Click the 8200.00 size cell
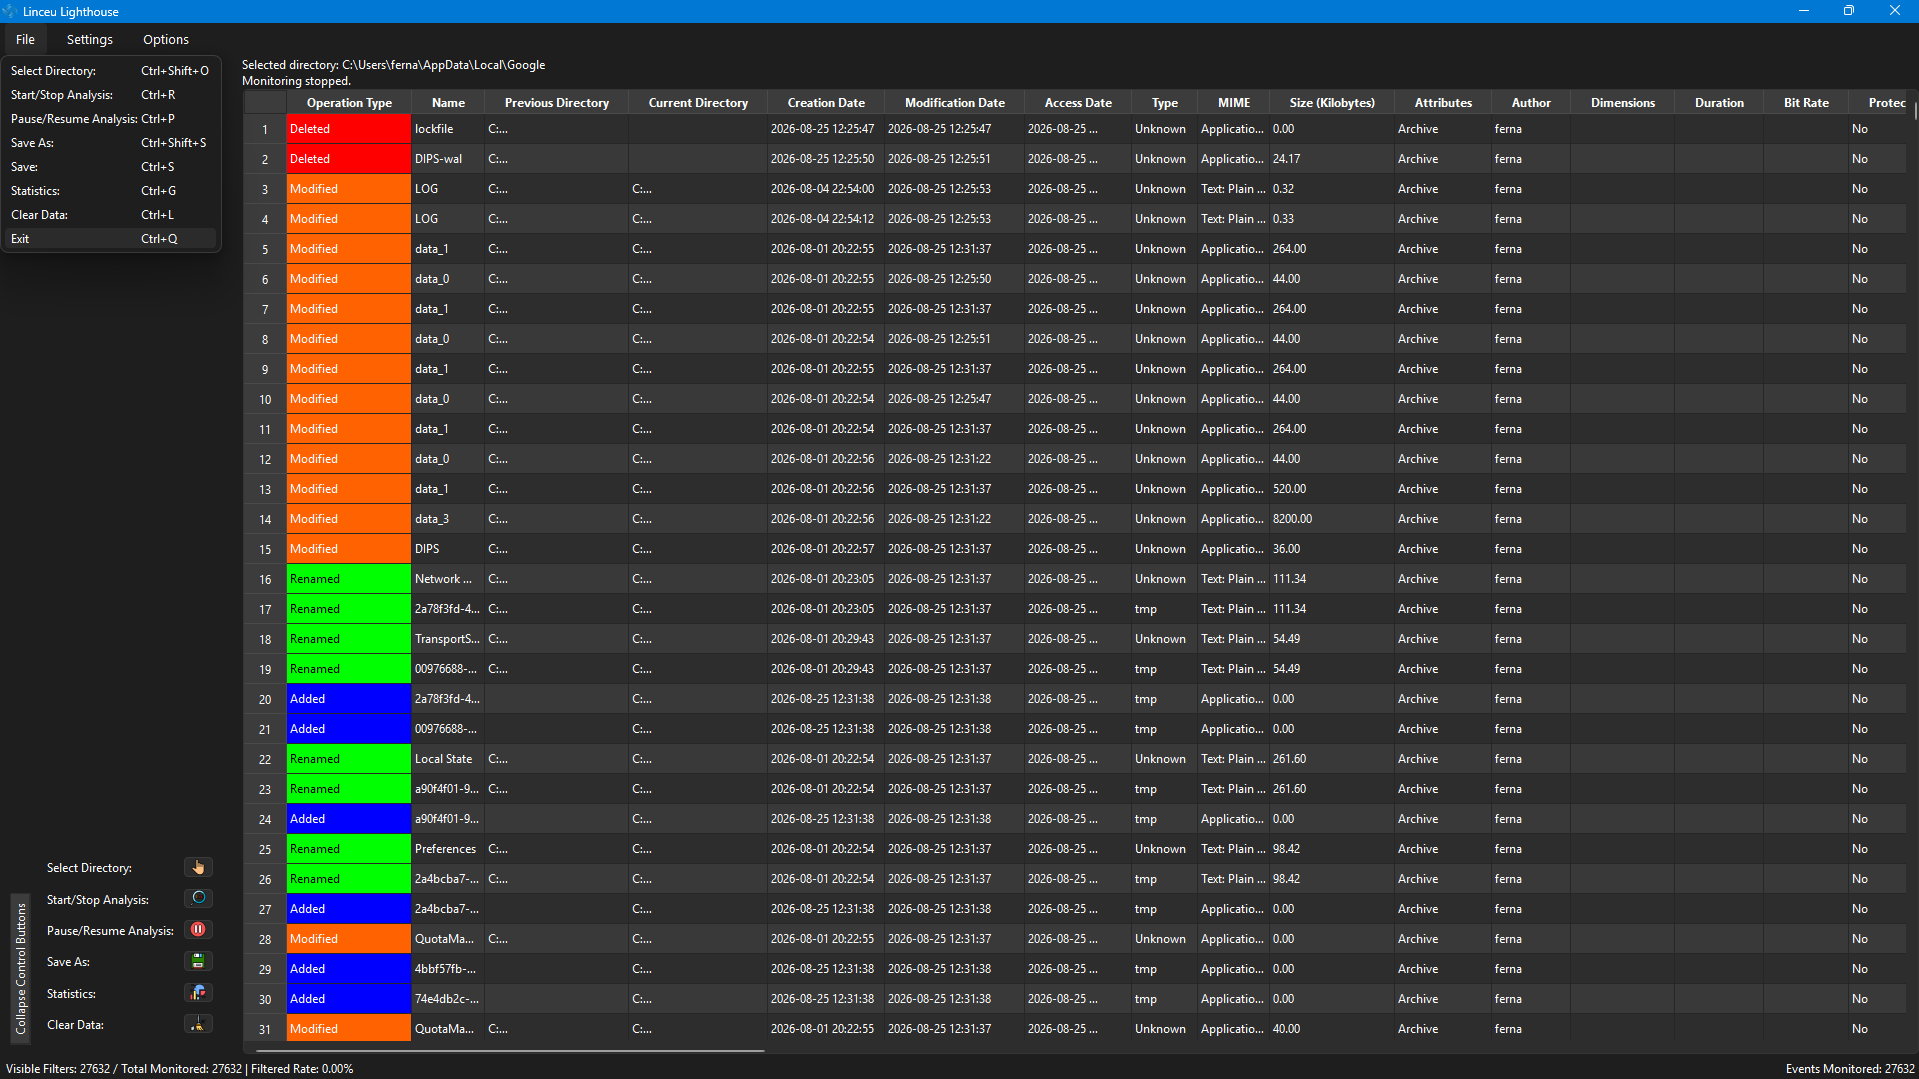 click(x=1332, y=519)
